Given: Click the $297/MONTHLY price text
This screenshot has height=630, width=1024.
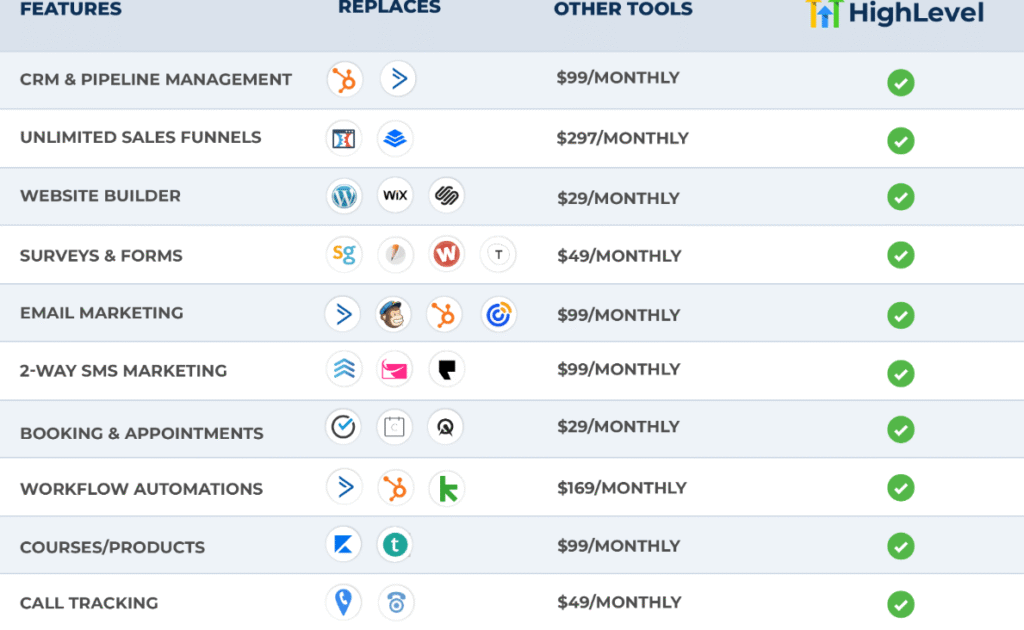Looking at the screenshot, I should 622,138.
